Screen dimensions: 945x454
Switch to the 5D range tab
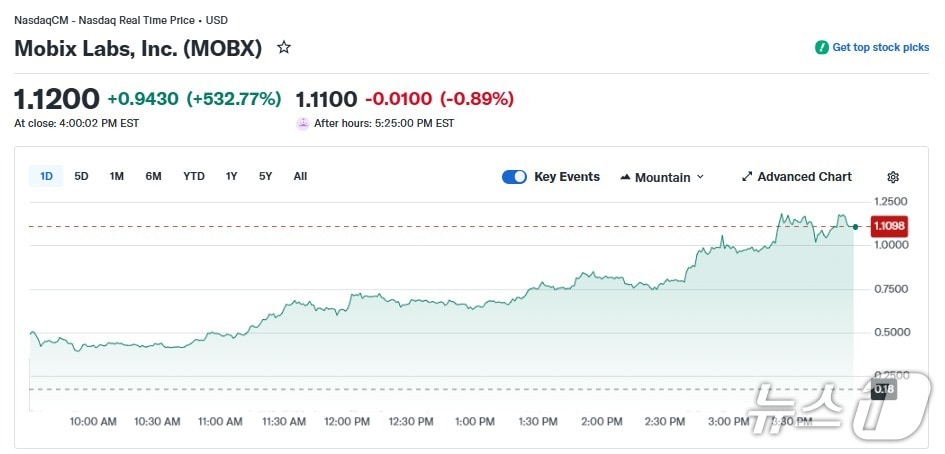[x=82, y=176]
